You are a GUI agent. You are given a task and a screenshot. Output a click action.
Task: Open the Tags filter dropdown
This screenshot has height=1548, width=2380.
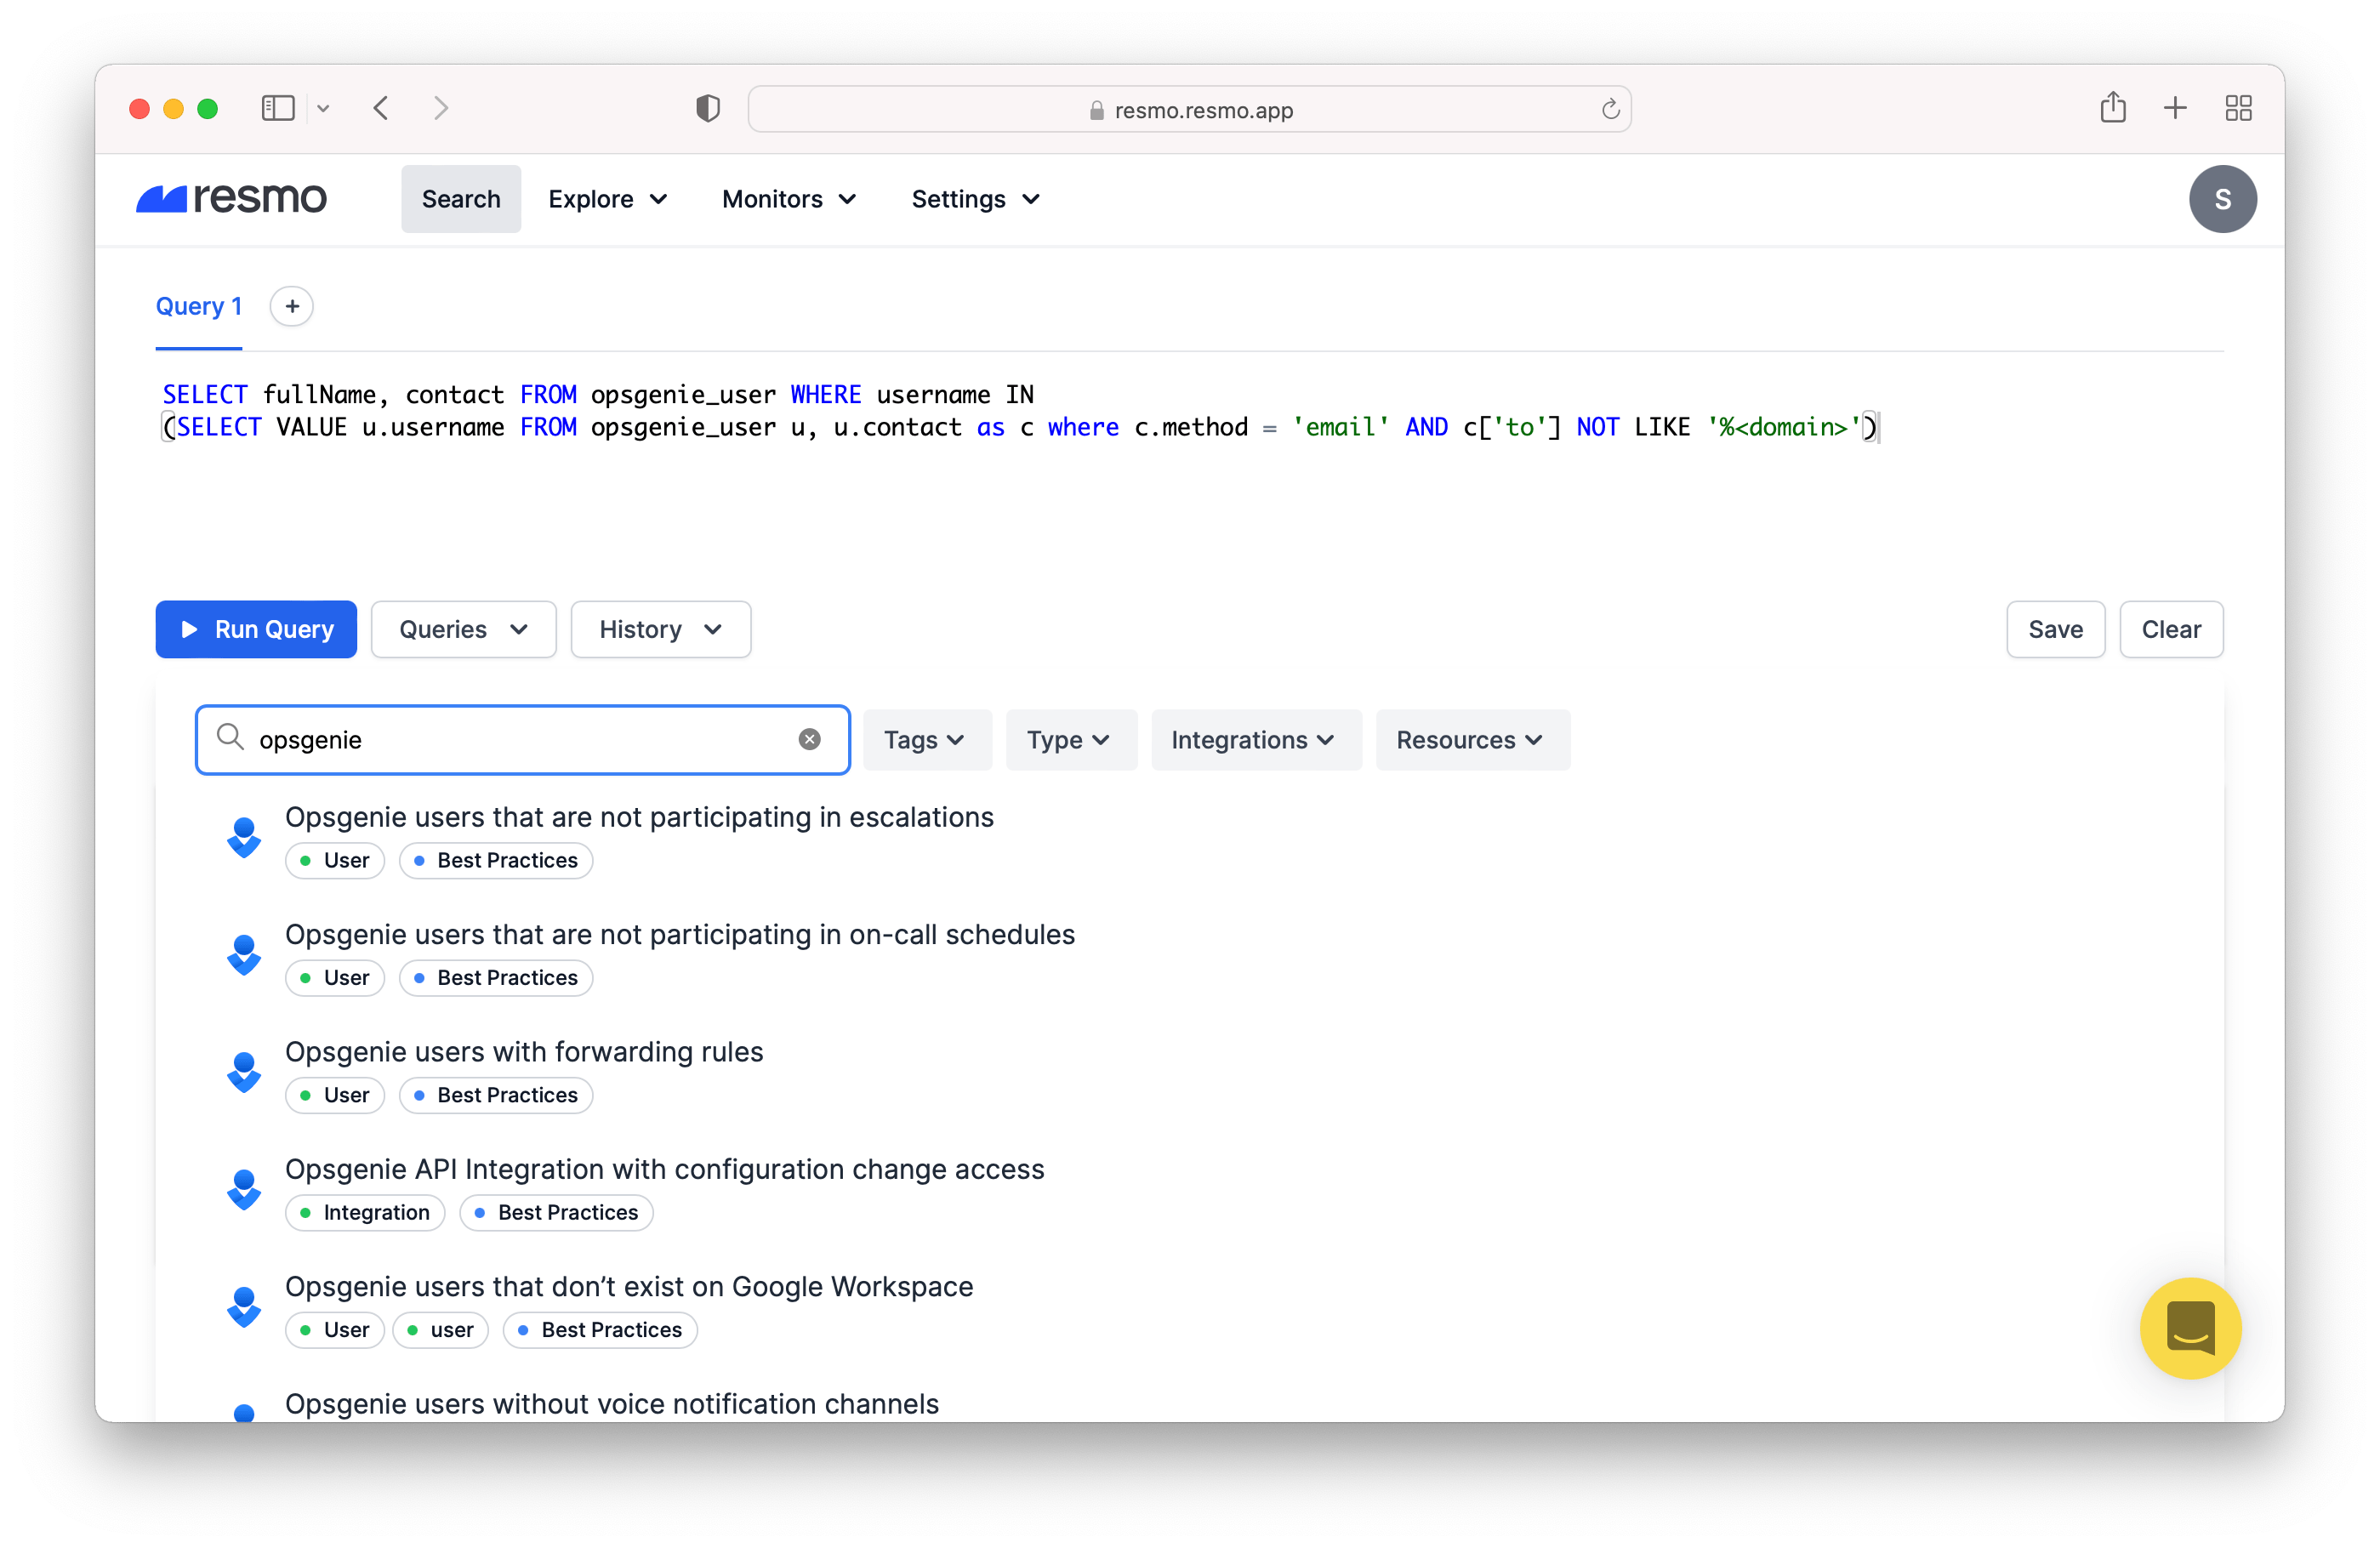click(926, 739)
